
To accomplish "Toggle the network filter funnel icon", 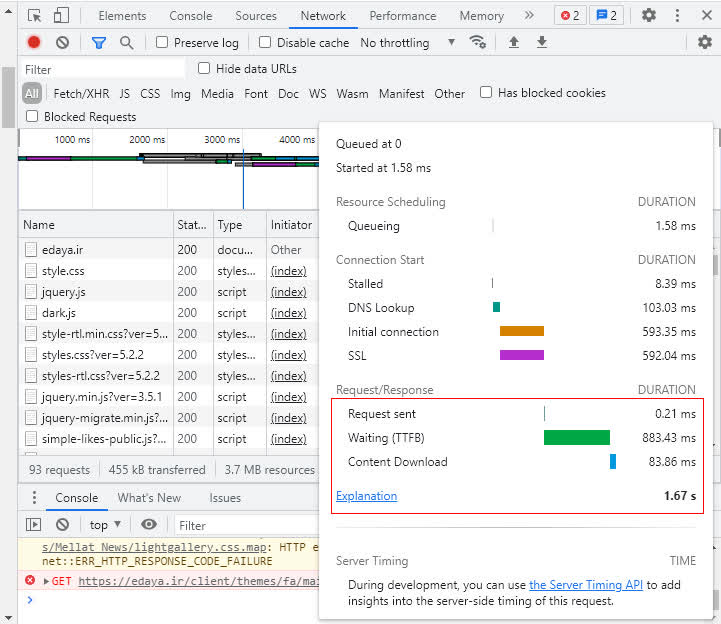I will pos(99,43).
